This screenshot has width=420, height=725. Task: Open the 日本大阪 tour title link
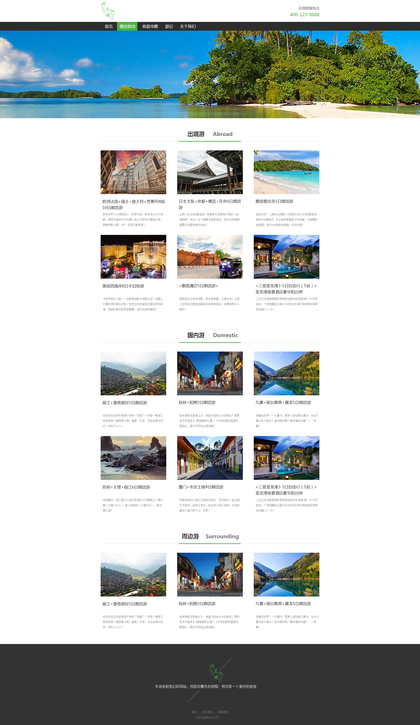(210, 204)
